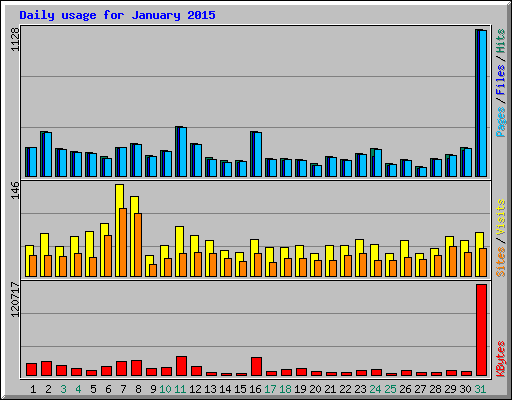Click day 15 on the x-axis
This screenshot has width=512, height=400.
(x=240, y=389)
